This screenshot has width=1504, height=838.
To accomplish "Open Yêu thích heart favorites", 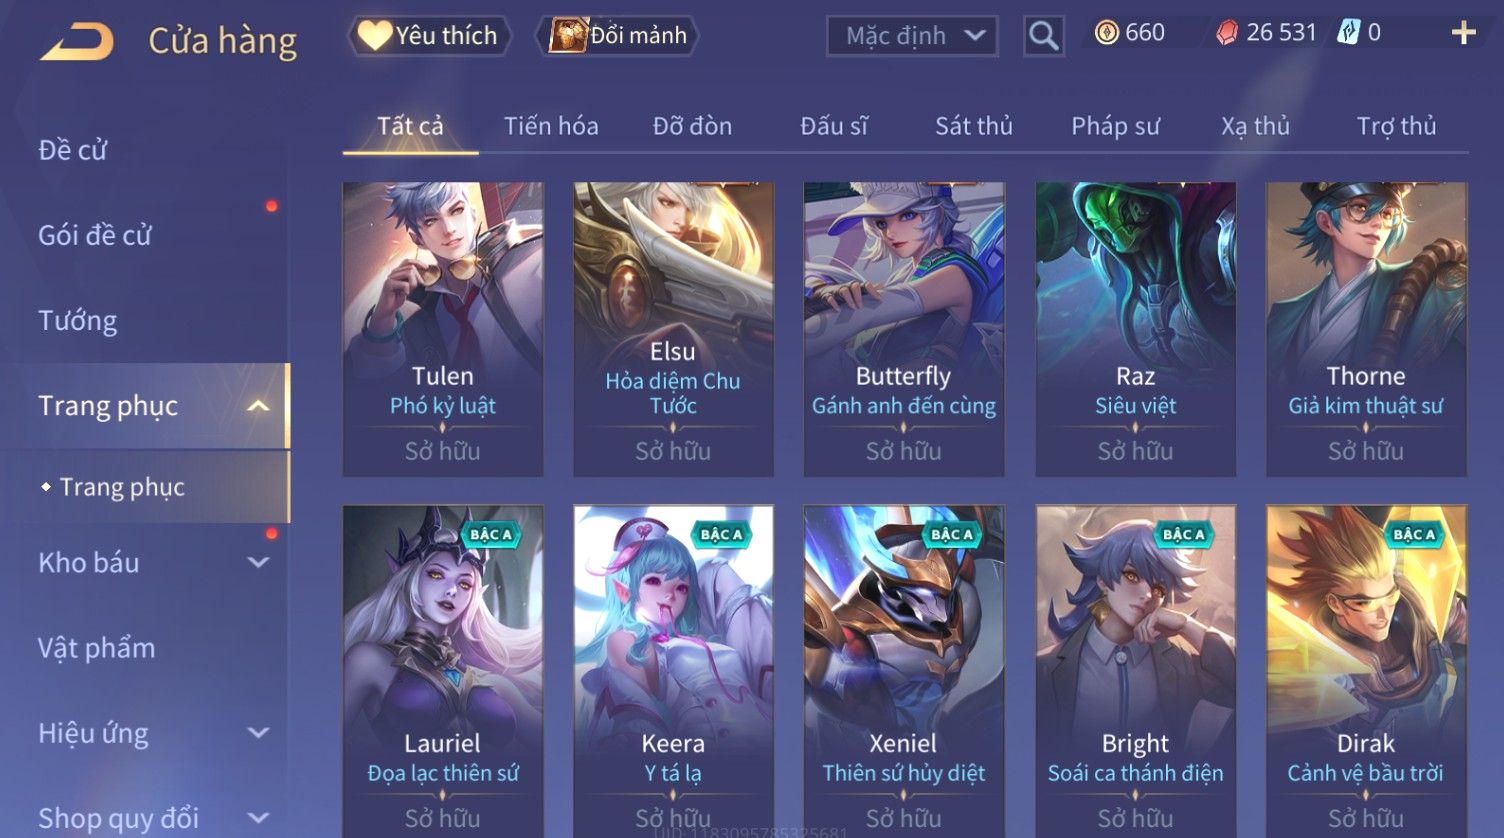I will point(428,36).
